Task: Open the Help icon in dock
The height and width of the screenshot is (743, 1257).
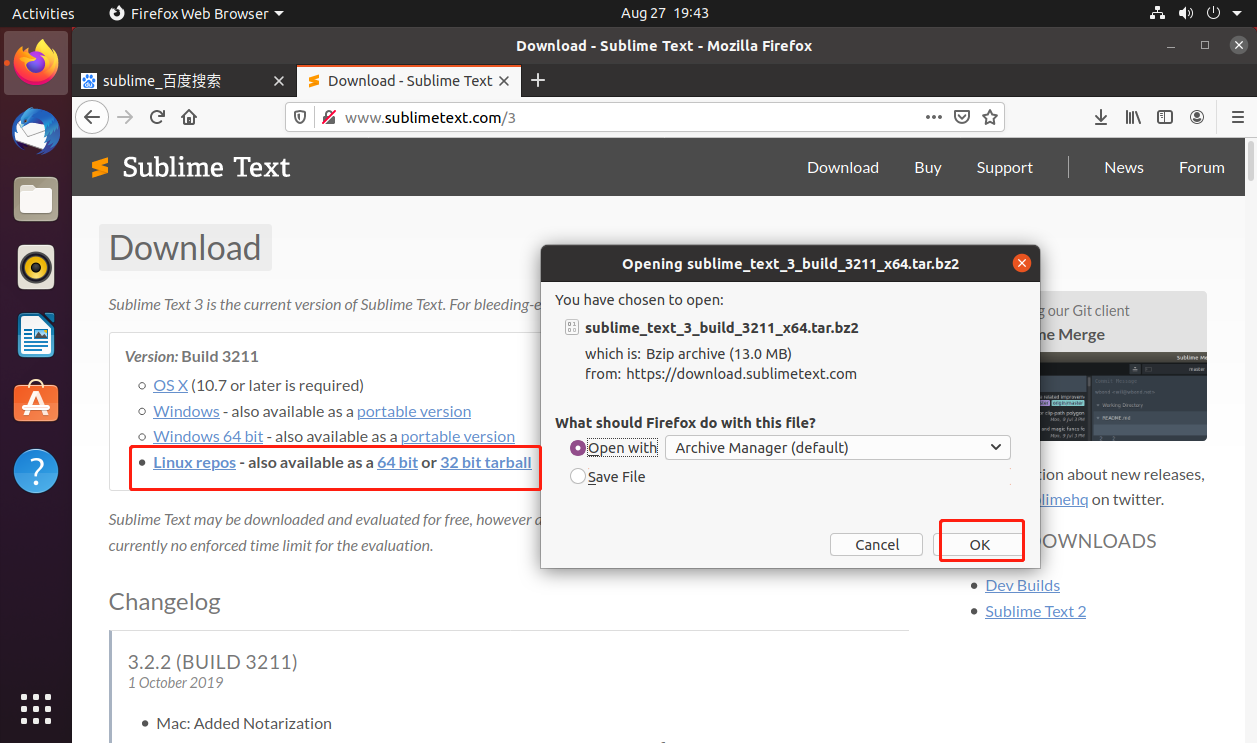Action: 36,471
